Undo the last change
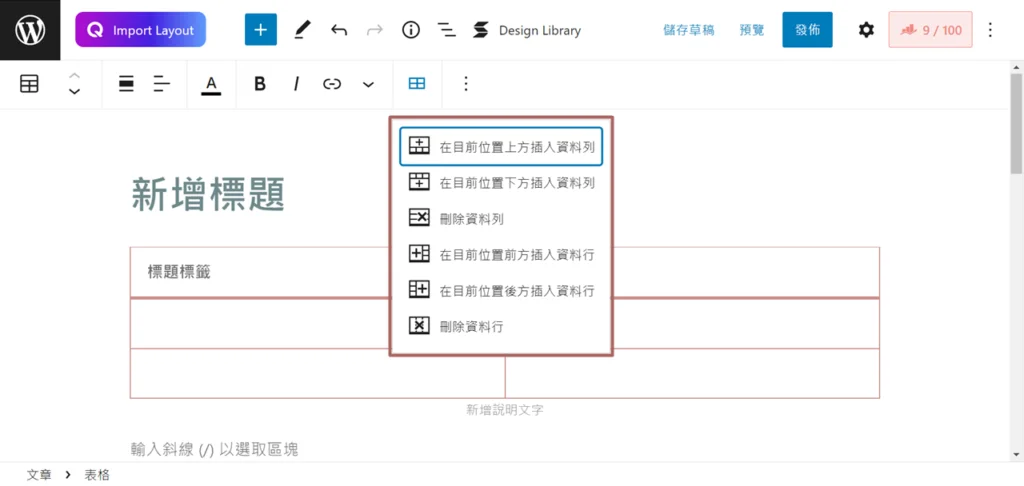Screen dimensions: 1024x486 [x=338, y=30]
